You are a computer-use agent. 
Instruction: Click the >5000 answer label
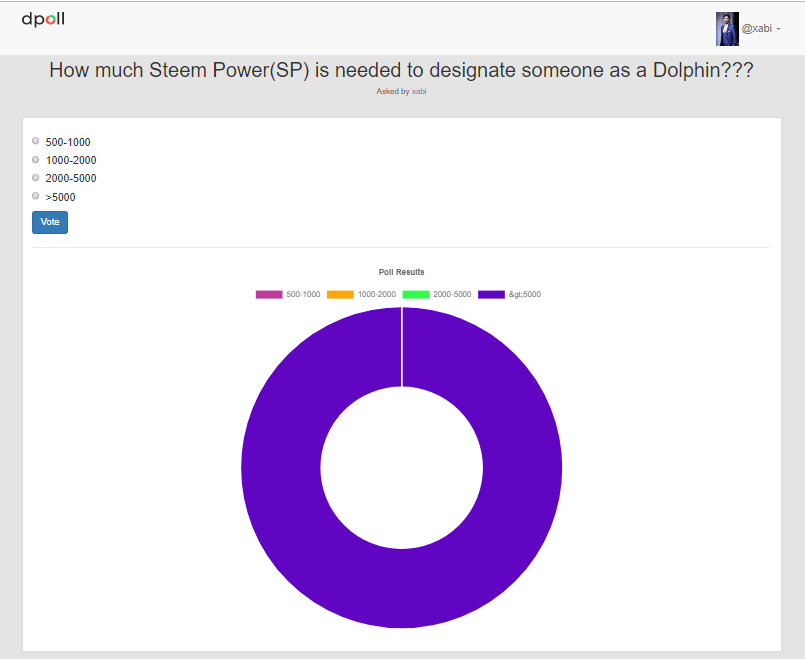click(x=60, y=197)
